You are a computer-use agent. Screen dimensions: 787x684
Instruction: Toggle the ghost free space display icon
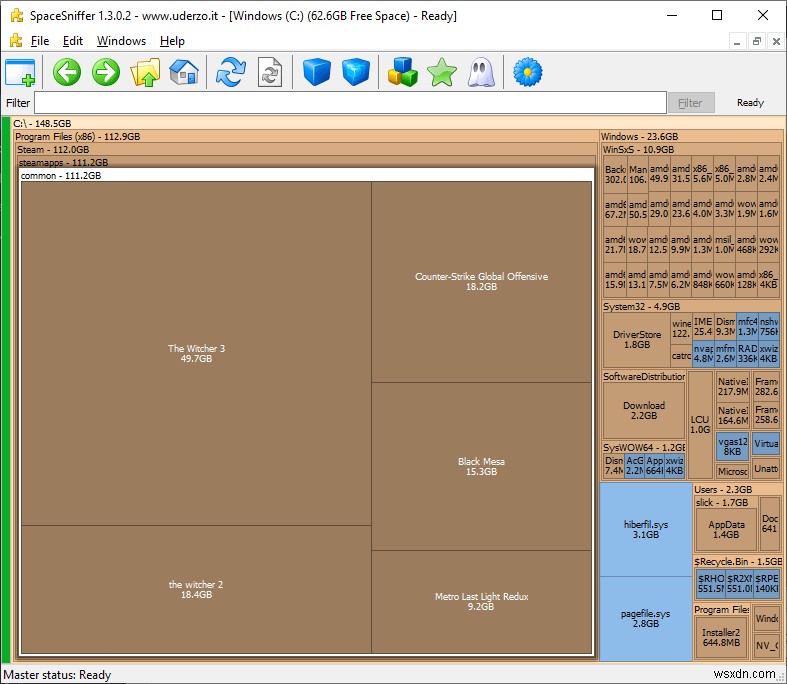click(480, 72)
